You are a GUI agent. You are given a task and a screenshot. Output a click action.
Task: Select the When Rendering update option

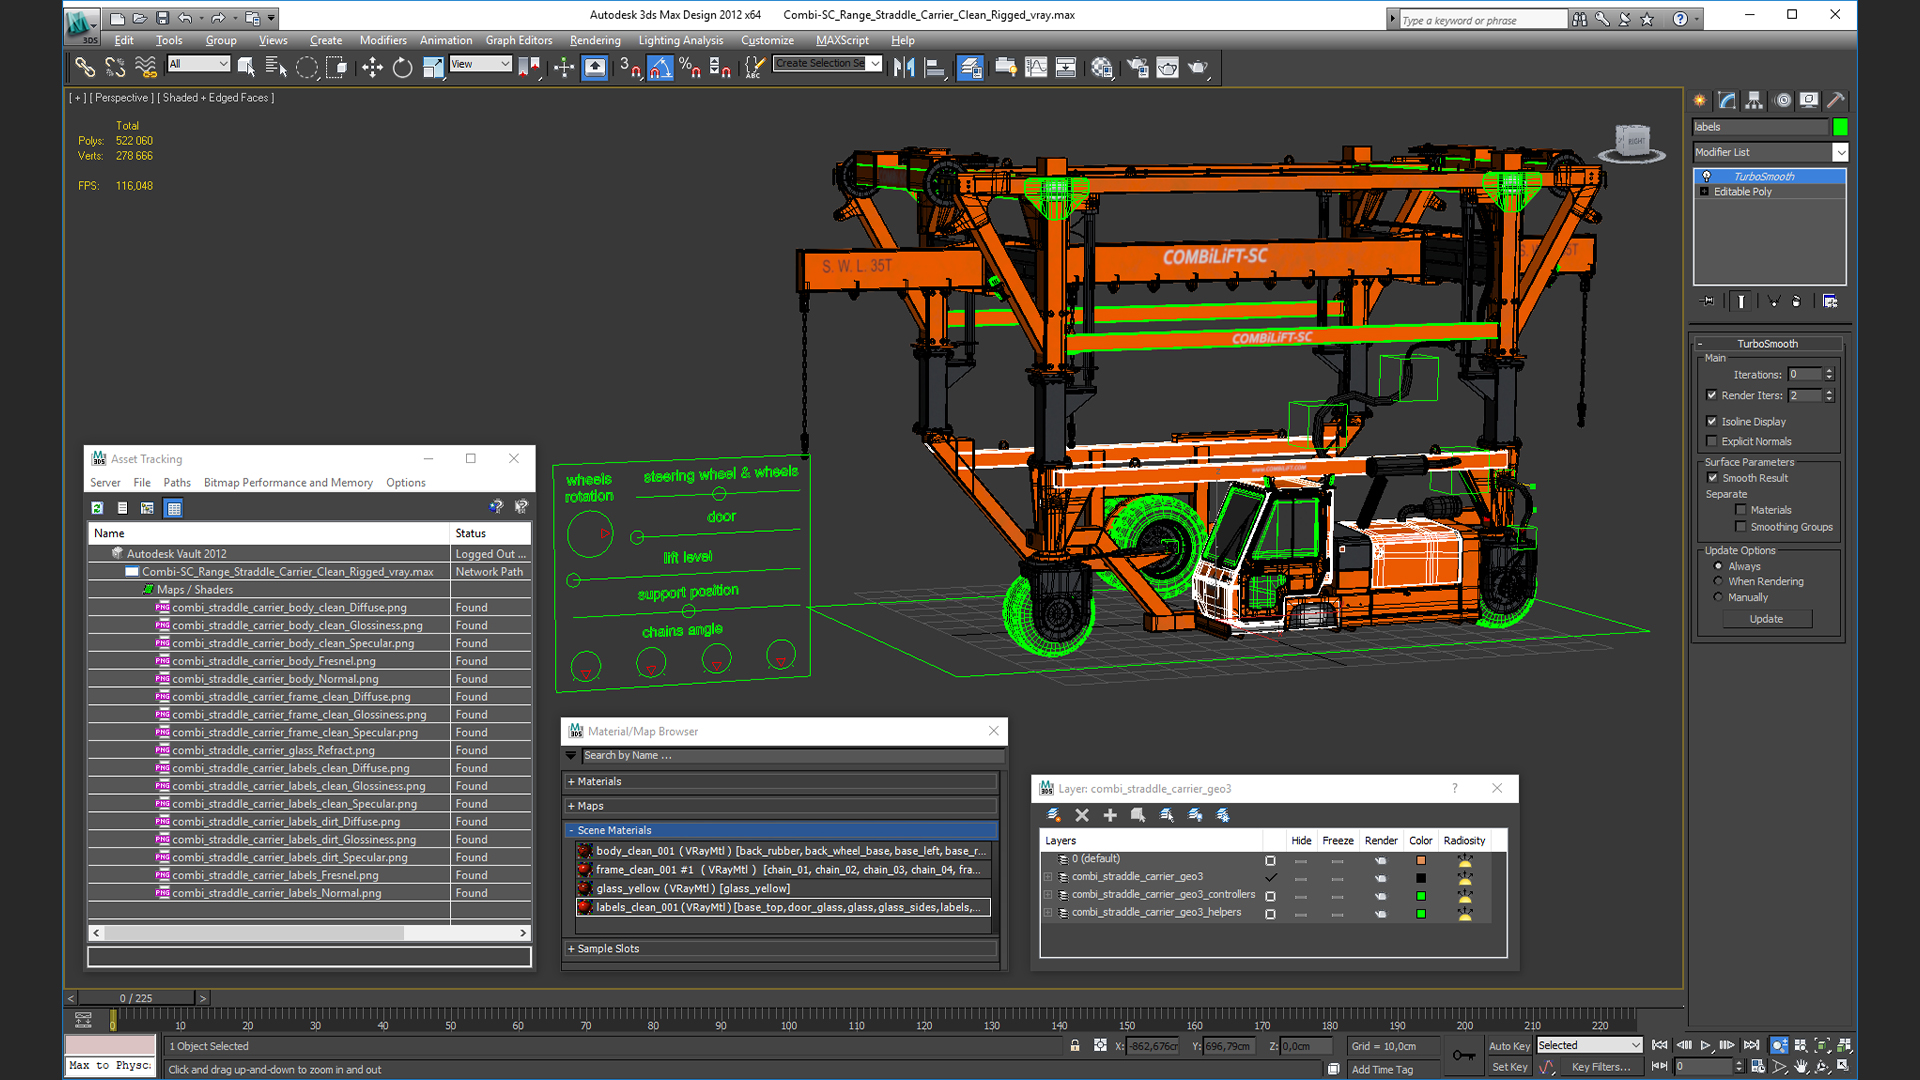point(1718,581)
